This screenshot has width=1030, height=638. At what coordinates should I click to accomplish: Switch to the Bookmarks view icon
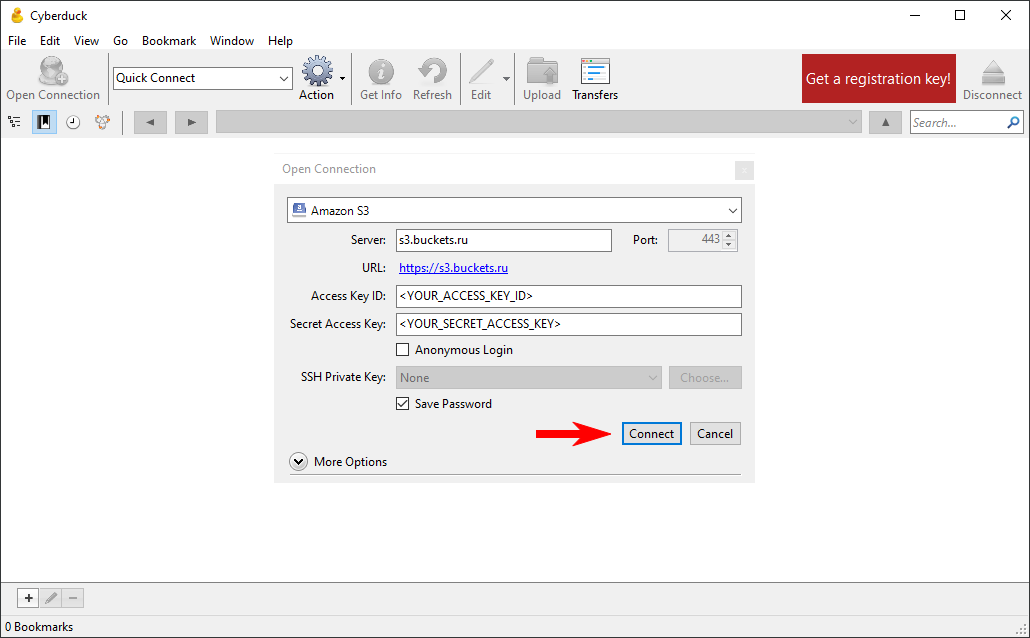tap(44, 122)
